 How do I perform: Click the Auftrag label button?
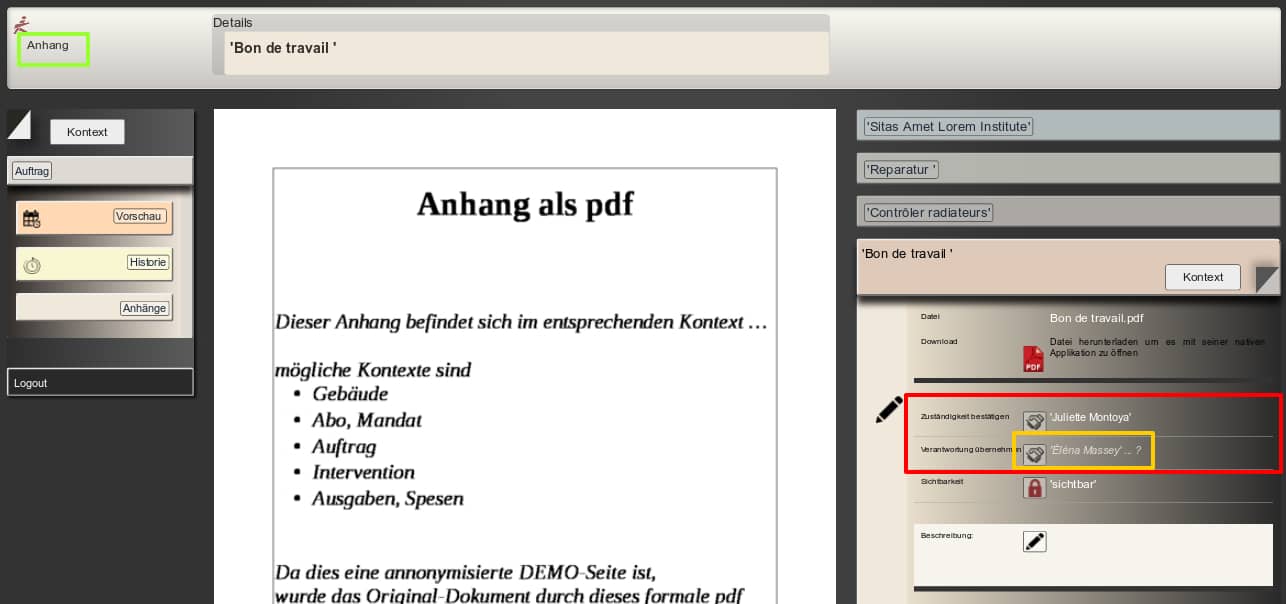coord(32,171)
